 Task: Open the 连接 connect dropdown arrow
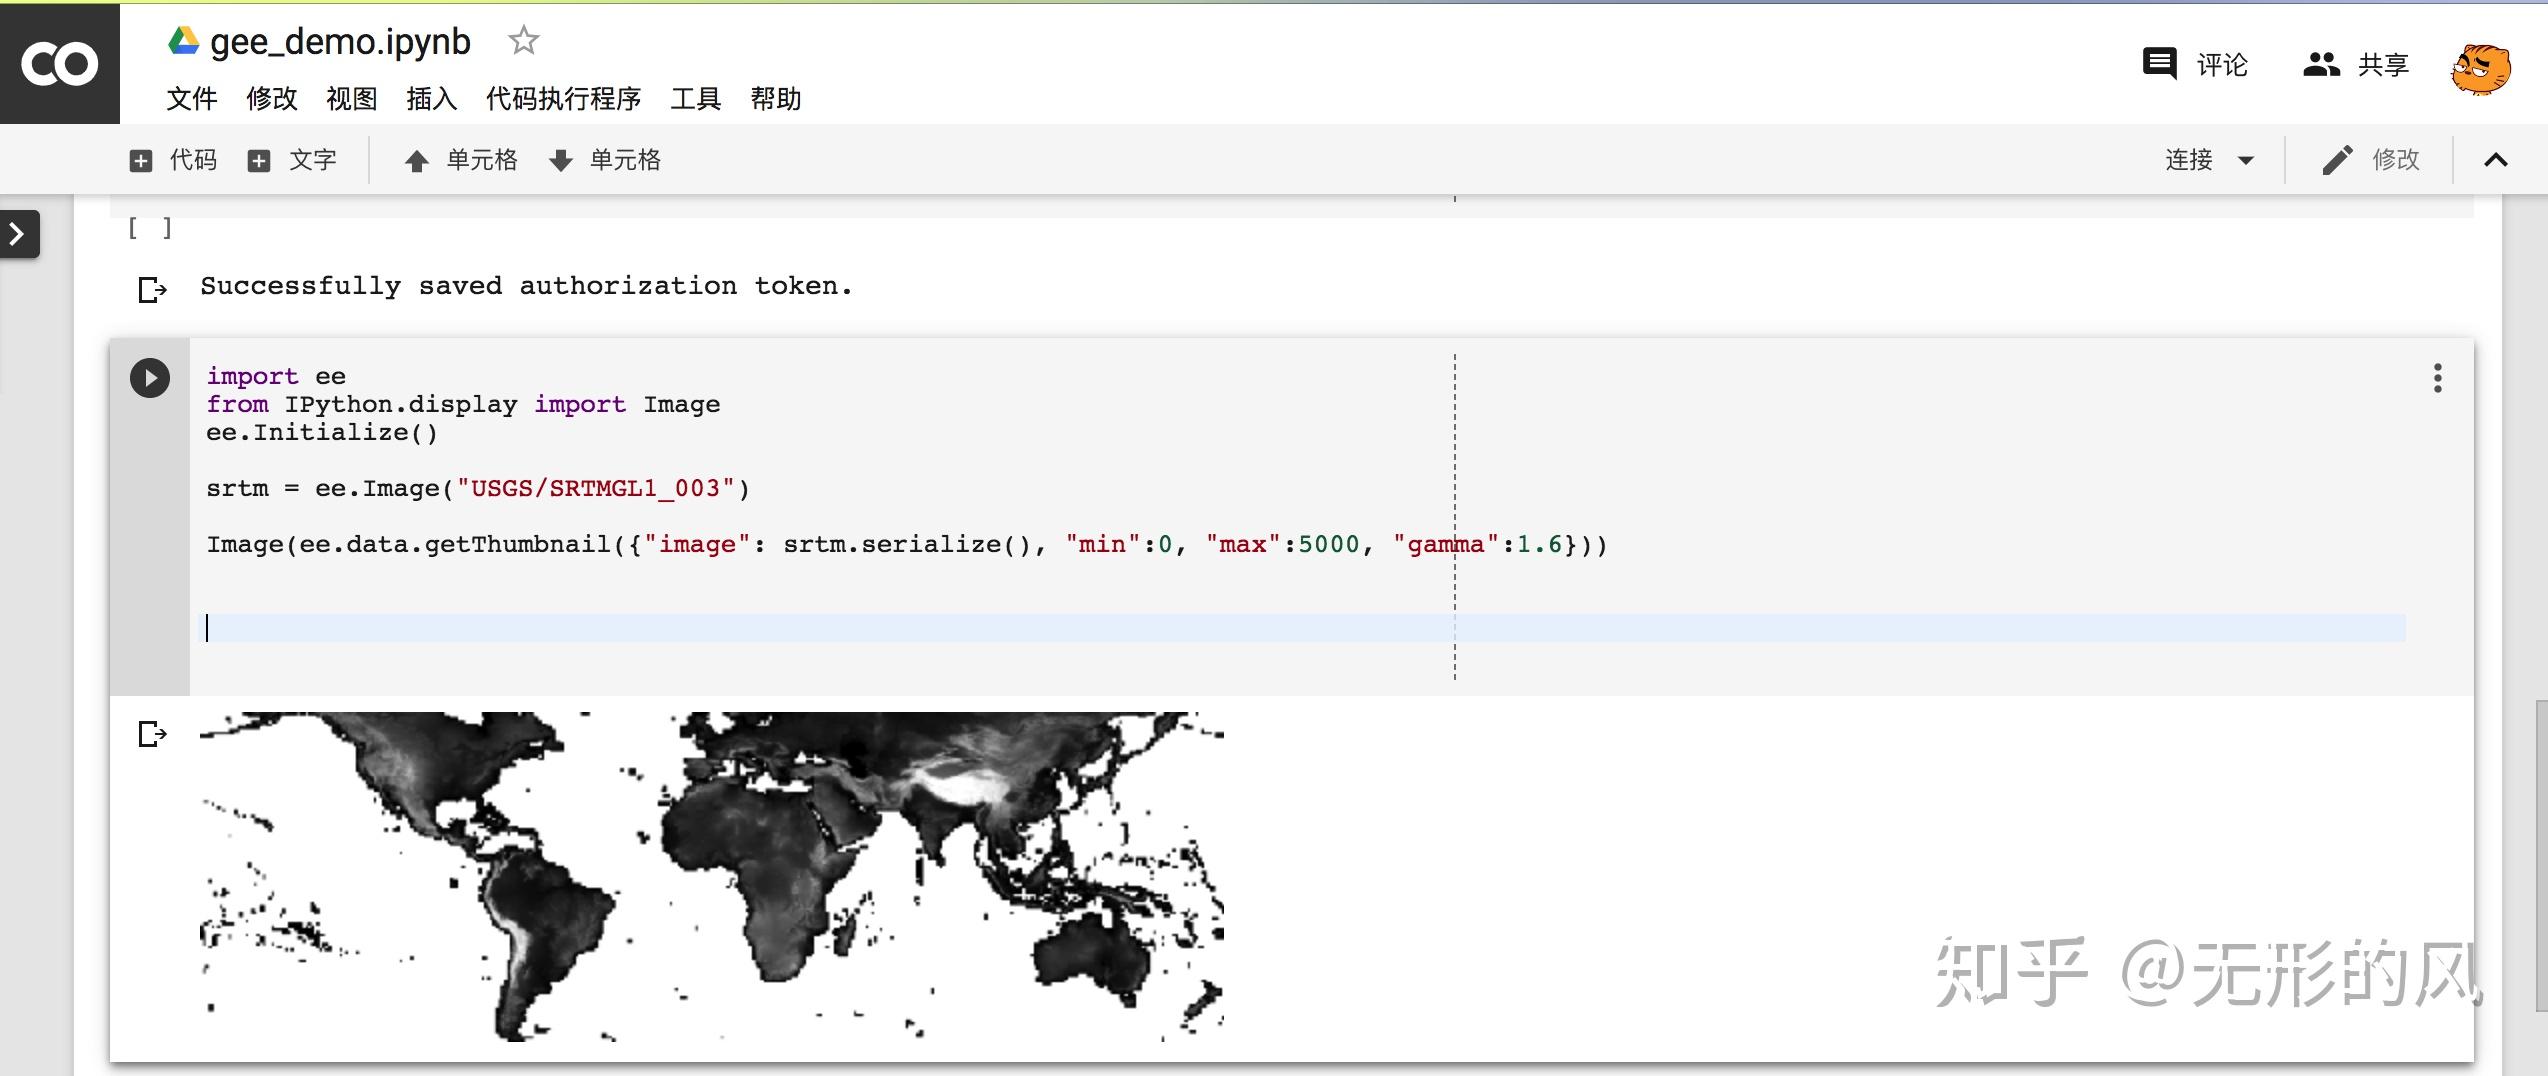click(x=2245, y=160)
